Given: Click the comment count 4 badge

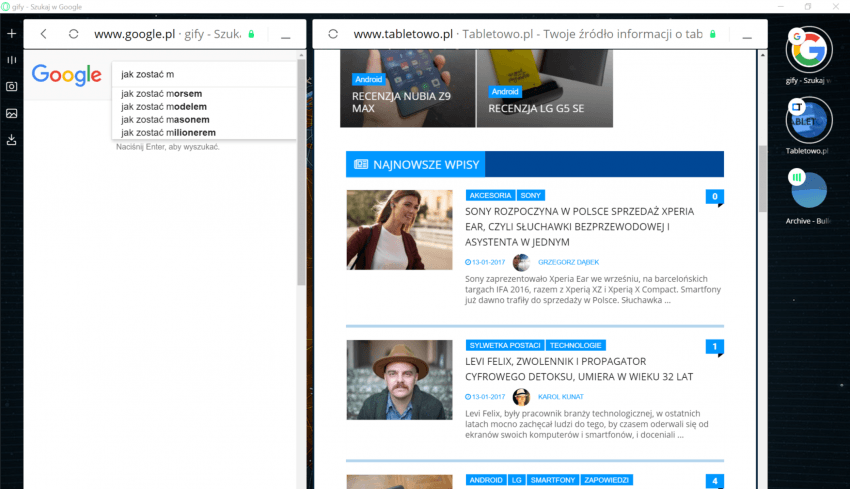Looking at the screenshot, I should coord(714,481).
